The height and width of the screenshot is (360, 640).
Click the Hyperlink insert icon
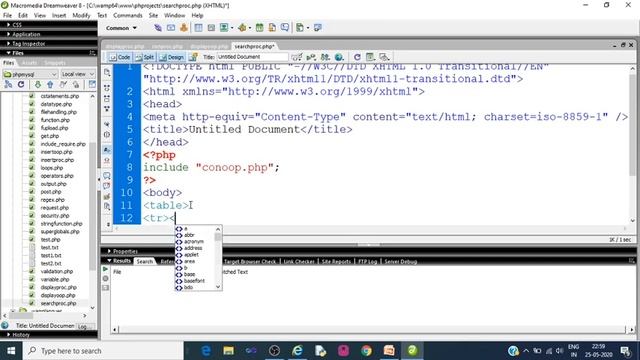point(158,28)
